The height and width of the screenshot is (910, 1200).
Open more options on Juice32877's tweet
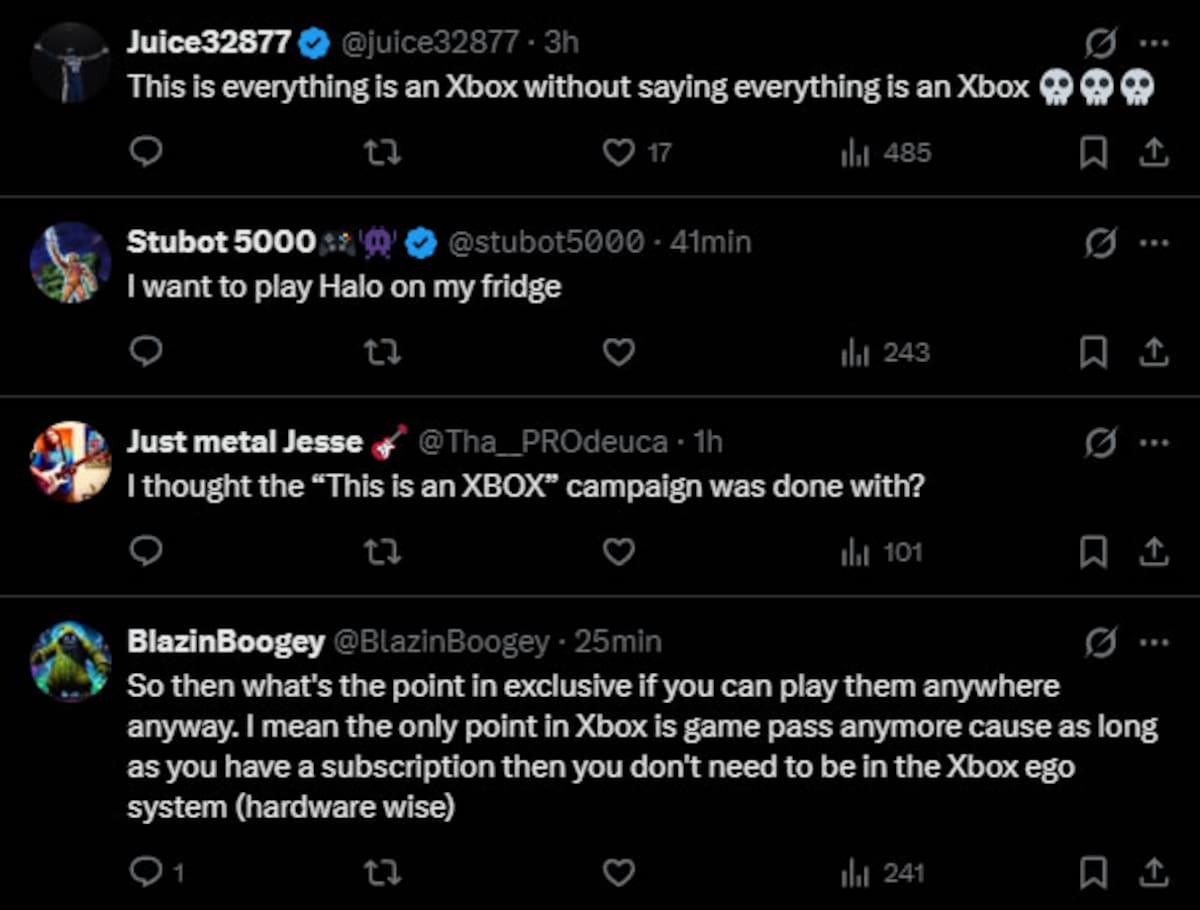coord(1153,42)
